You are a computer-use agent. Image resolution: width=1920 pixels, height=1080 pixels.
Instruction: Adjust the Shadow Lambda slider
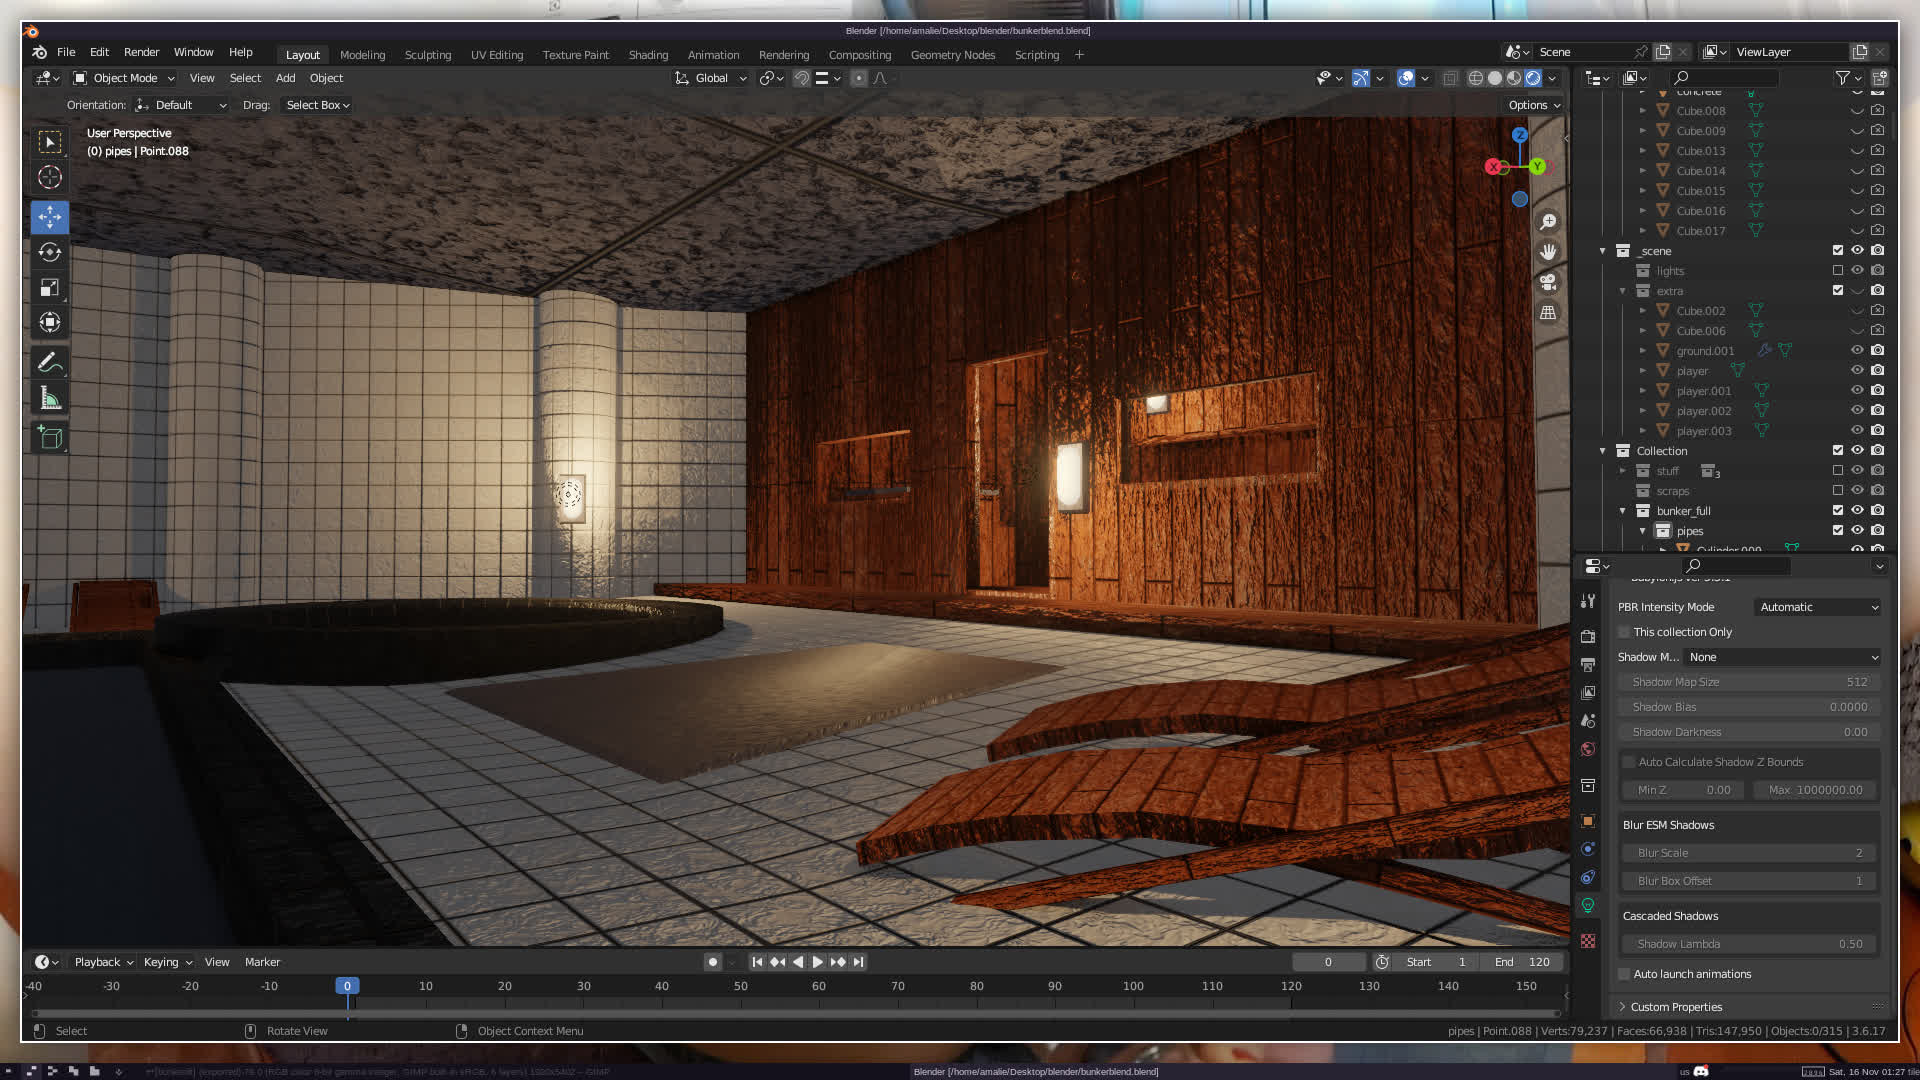tap(1748, 944)
